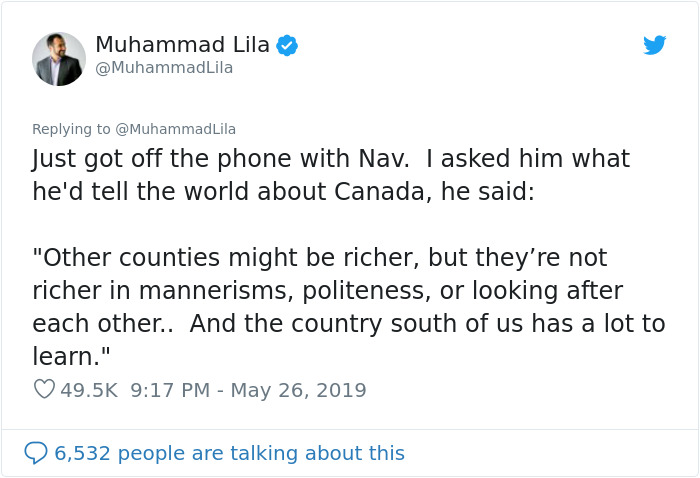This screenshot has width=700, height=478.
Task: Click the speech bubble conversation icon
Action: (x=36, y=453)
